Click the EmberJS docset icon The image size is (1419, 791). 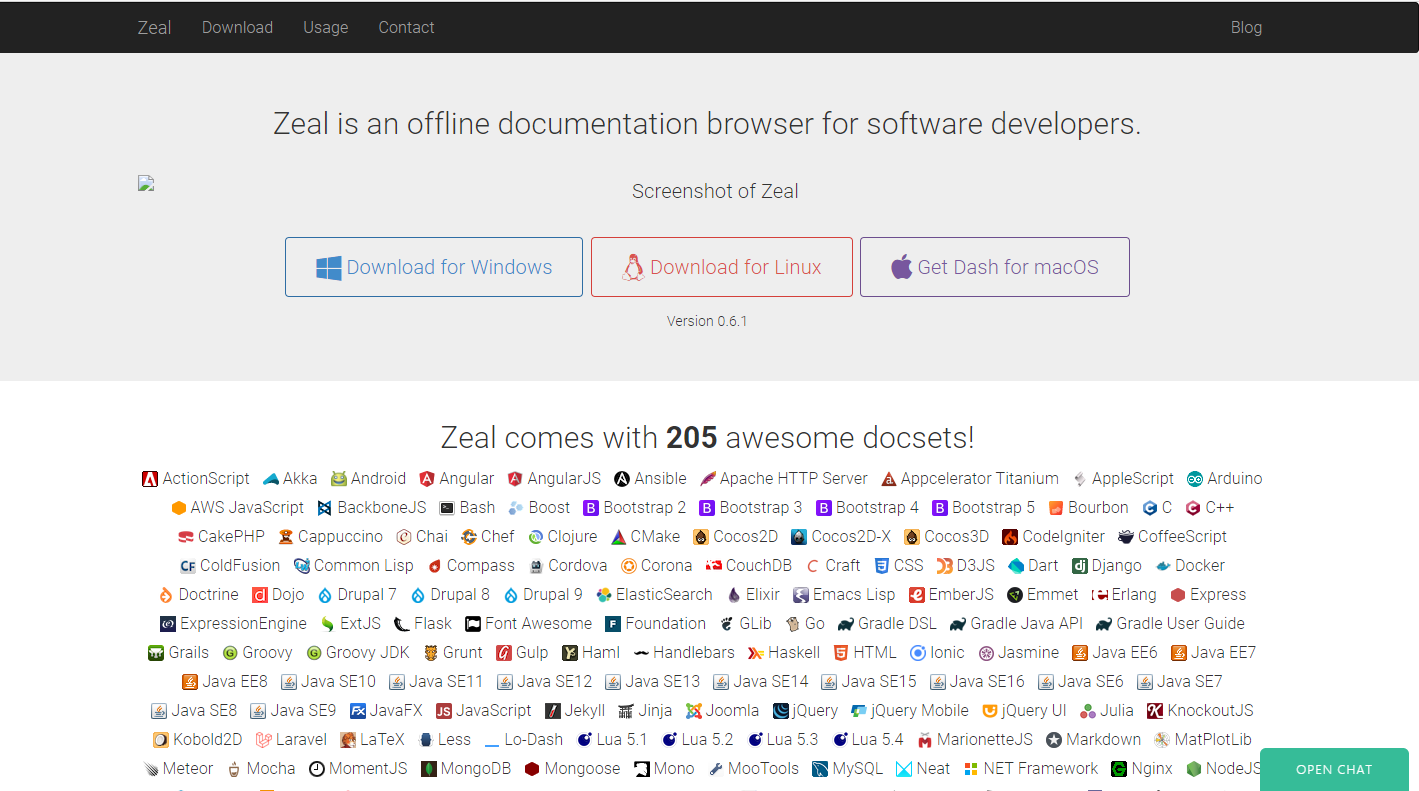(x=916, y=595)
